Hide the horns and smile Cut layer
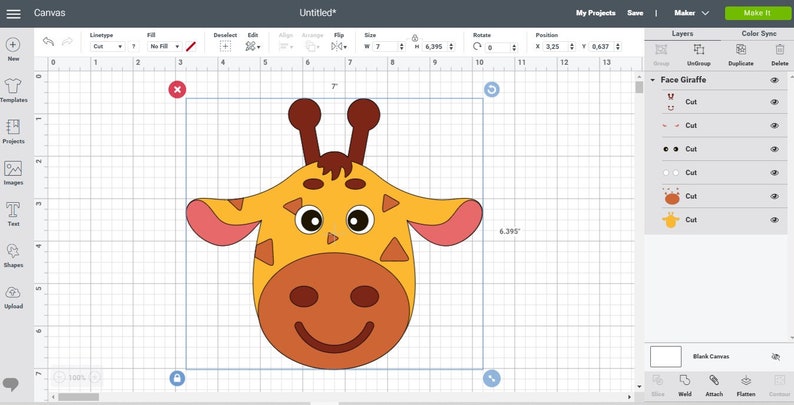 pyautogui.click(x=774, y=102)
